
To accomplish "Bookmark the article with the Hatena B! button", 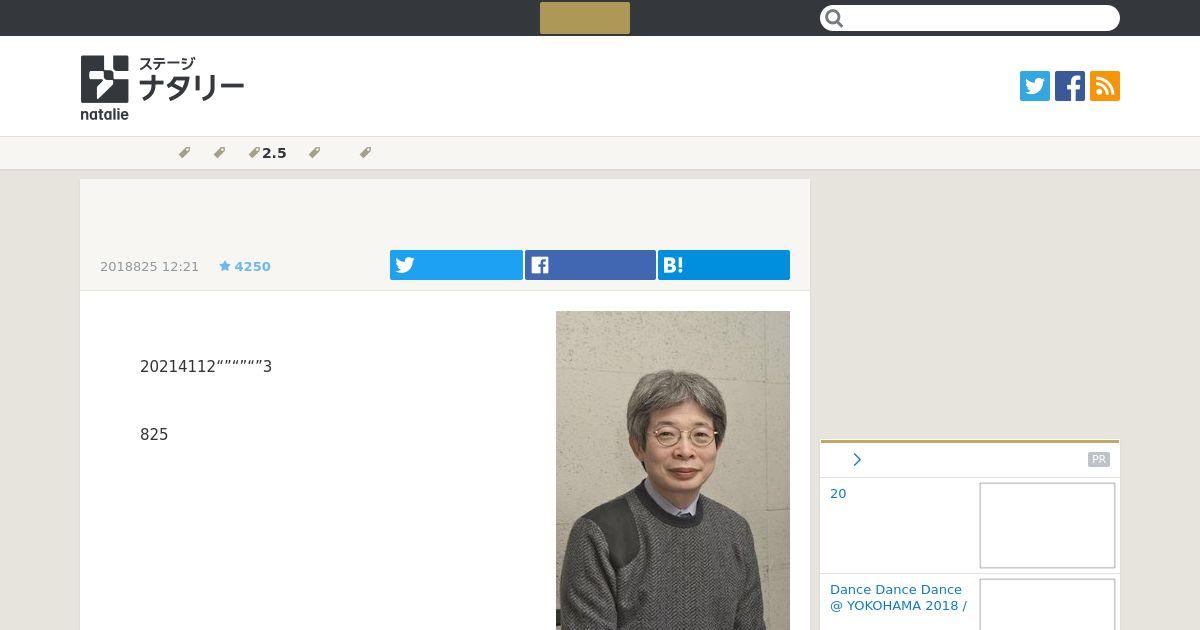I will coord(724,265).
